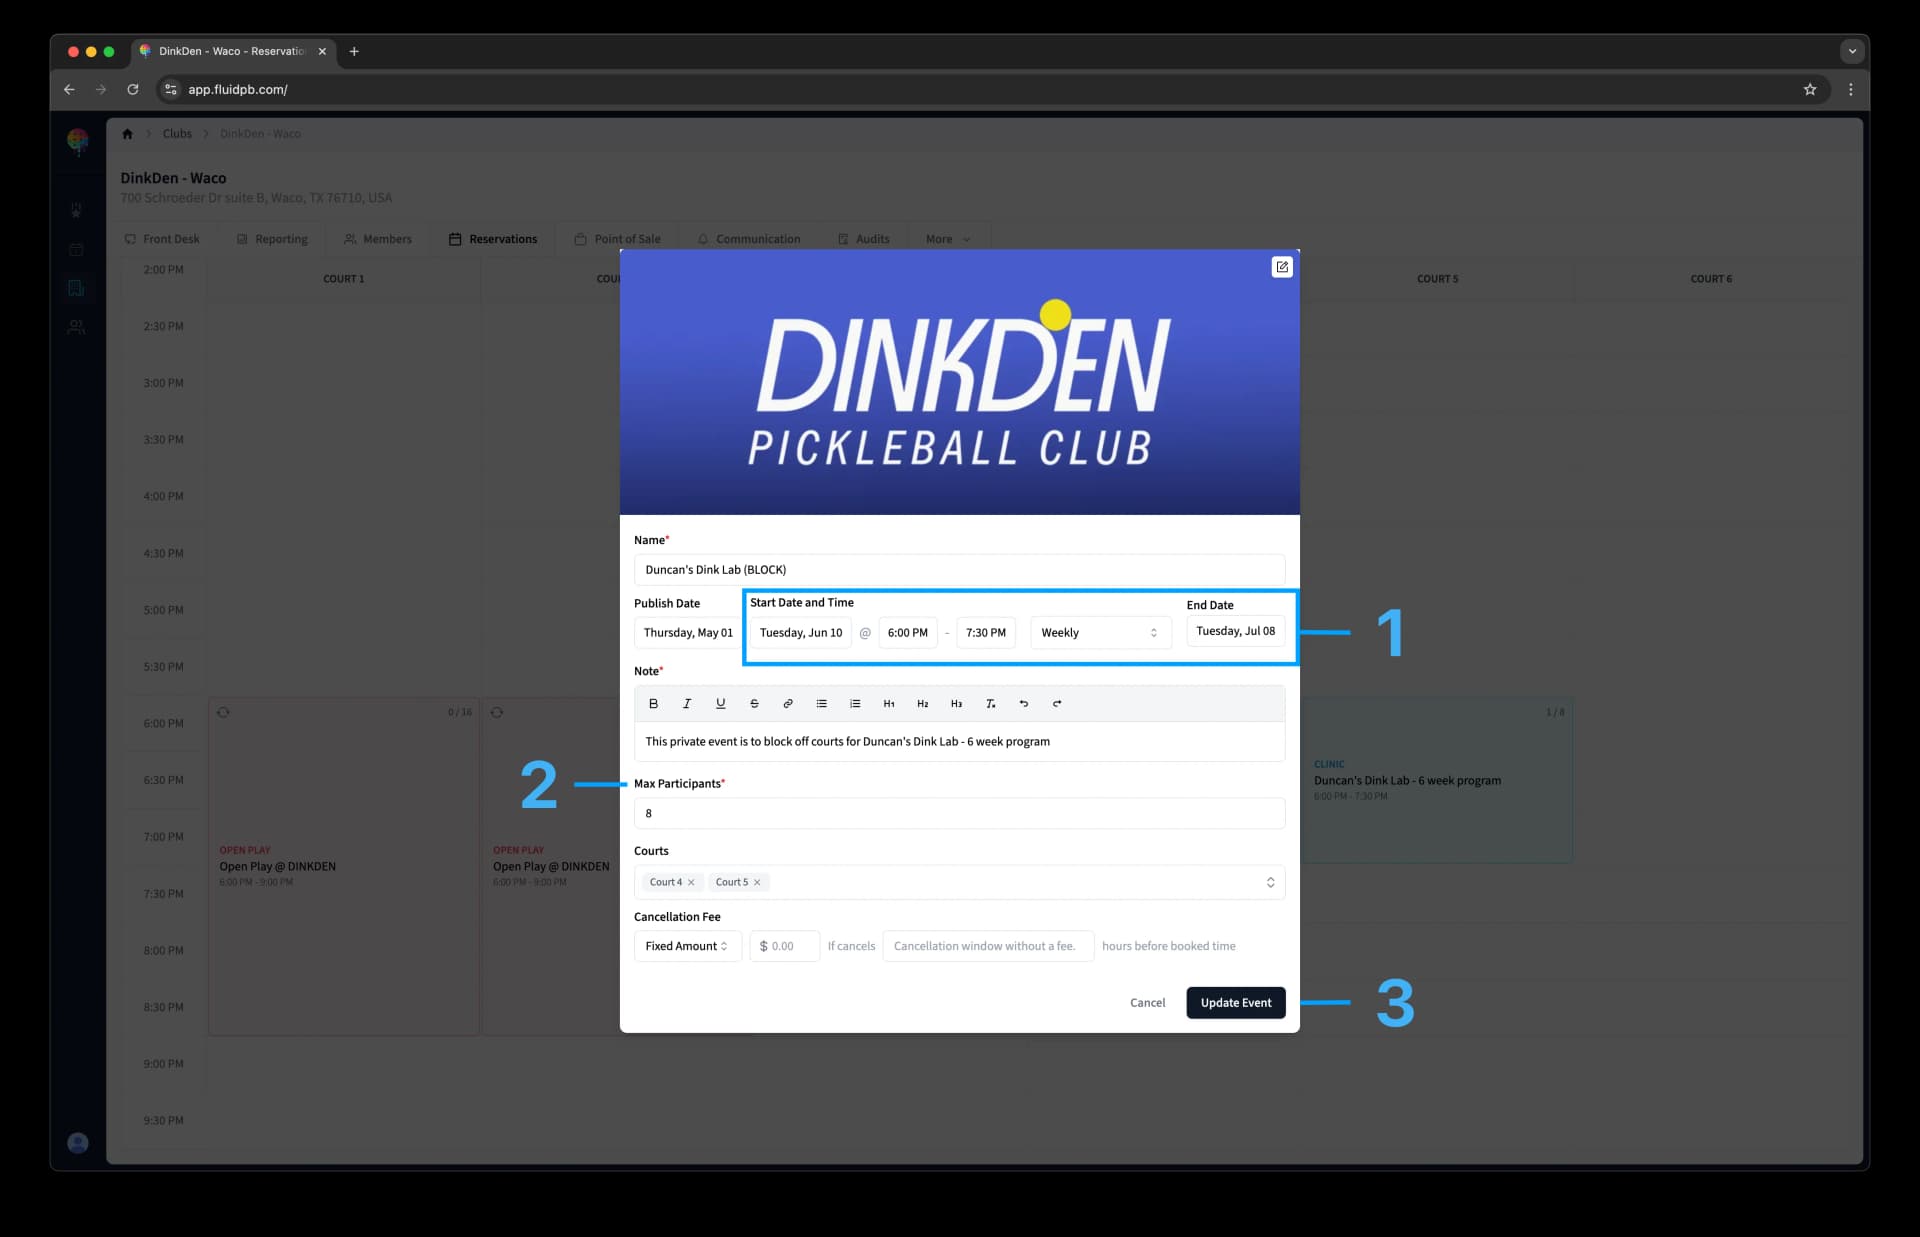The image size is (1920, 1237).
Task: Click the undo icon in editor
Action: 1023,704
